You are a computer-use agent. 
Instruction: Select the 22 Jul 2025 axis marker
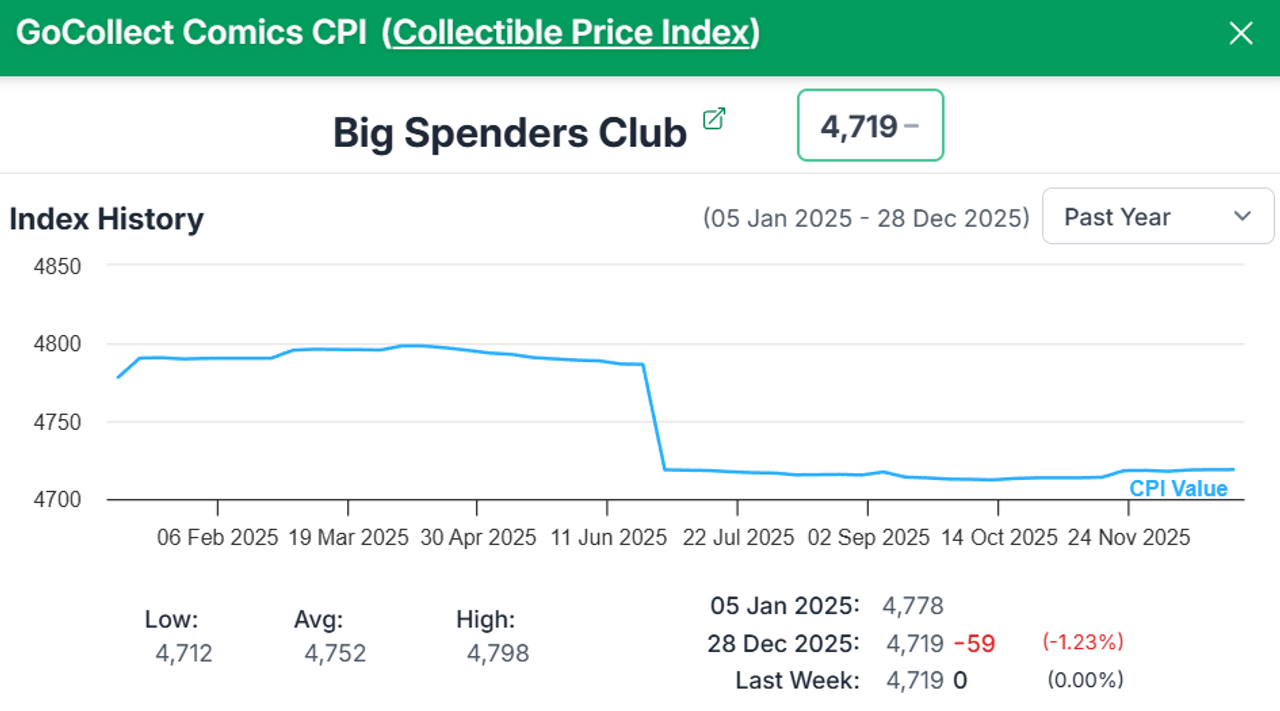[738, 538]
